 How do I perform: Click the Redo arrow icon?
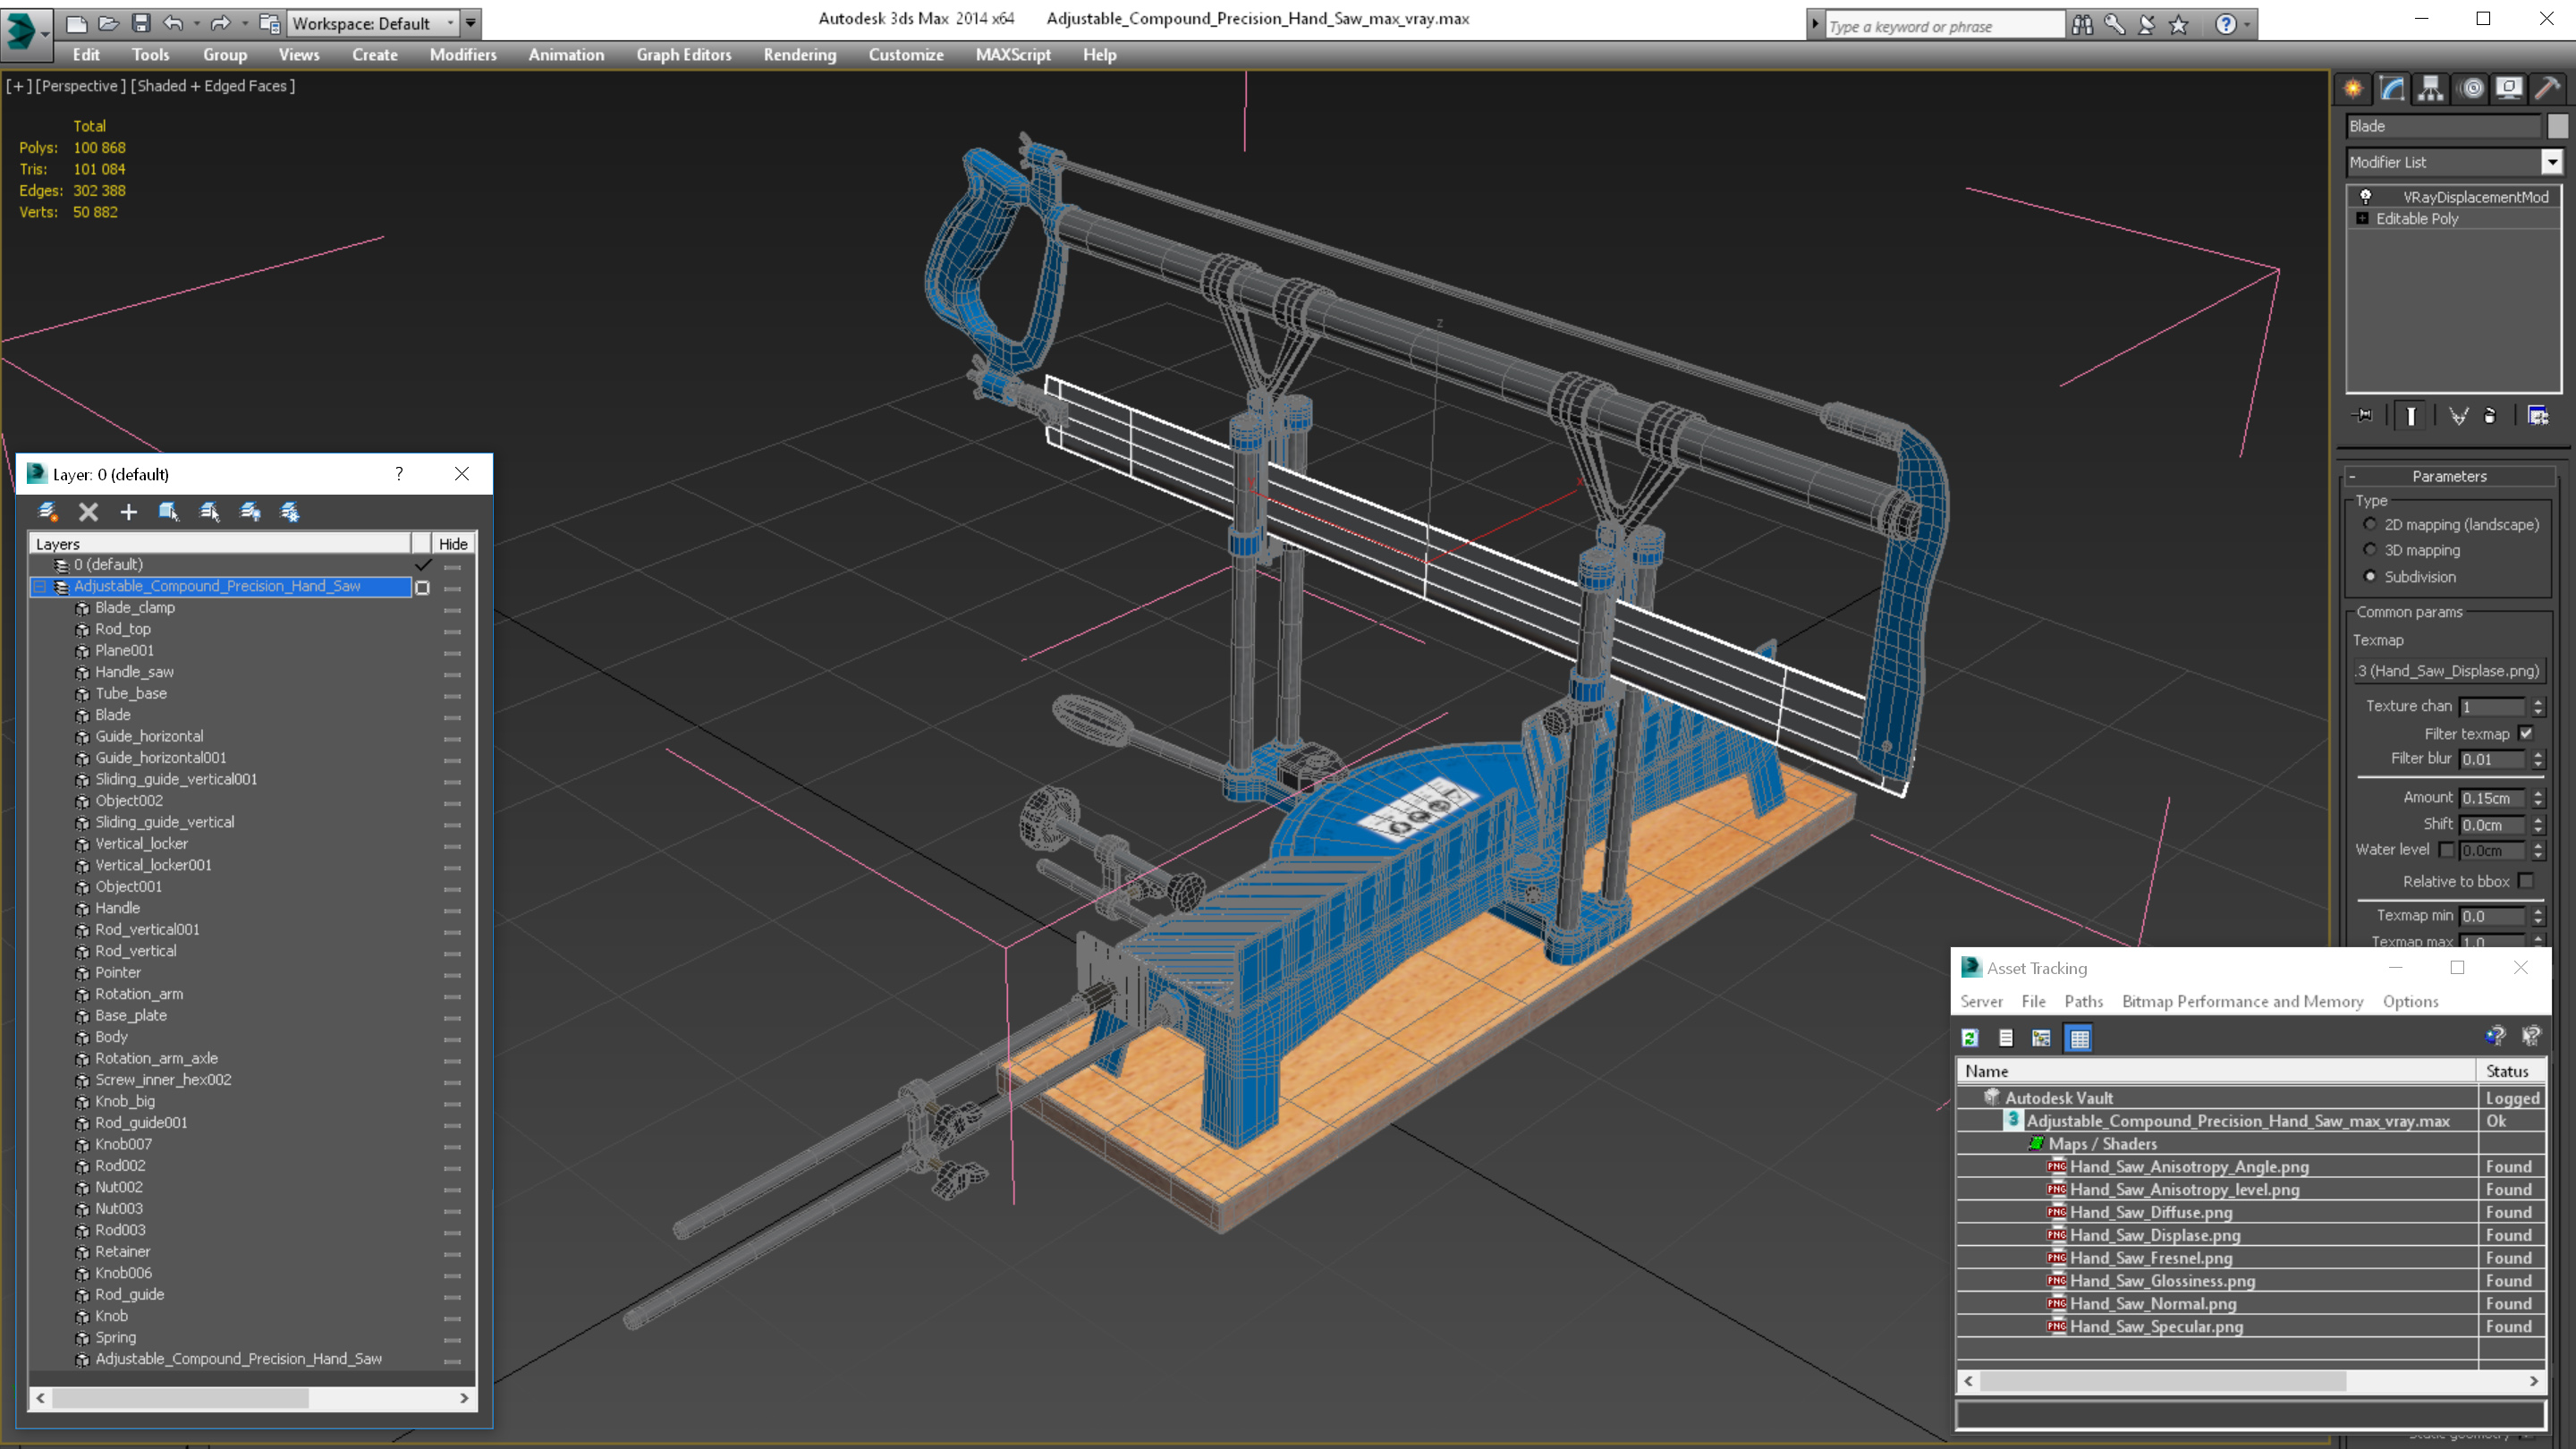[x=221, y=23]
